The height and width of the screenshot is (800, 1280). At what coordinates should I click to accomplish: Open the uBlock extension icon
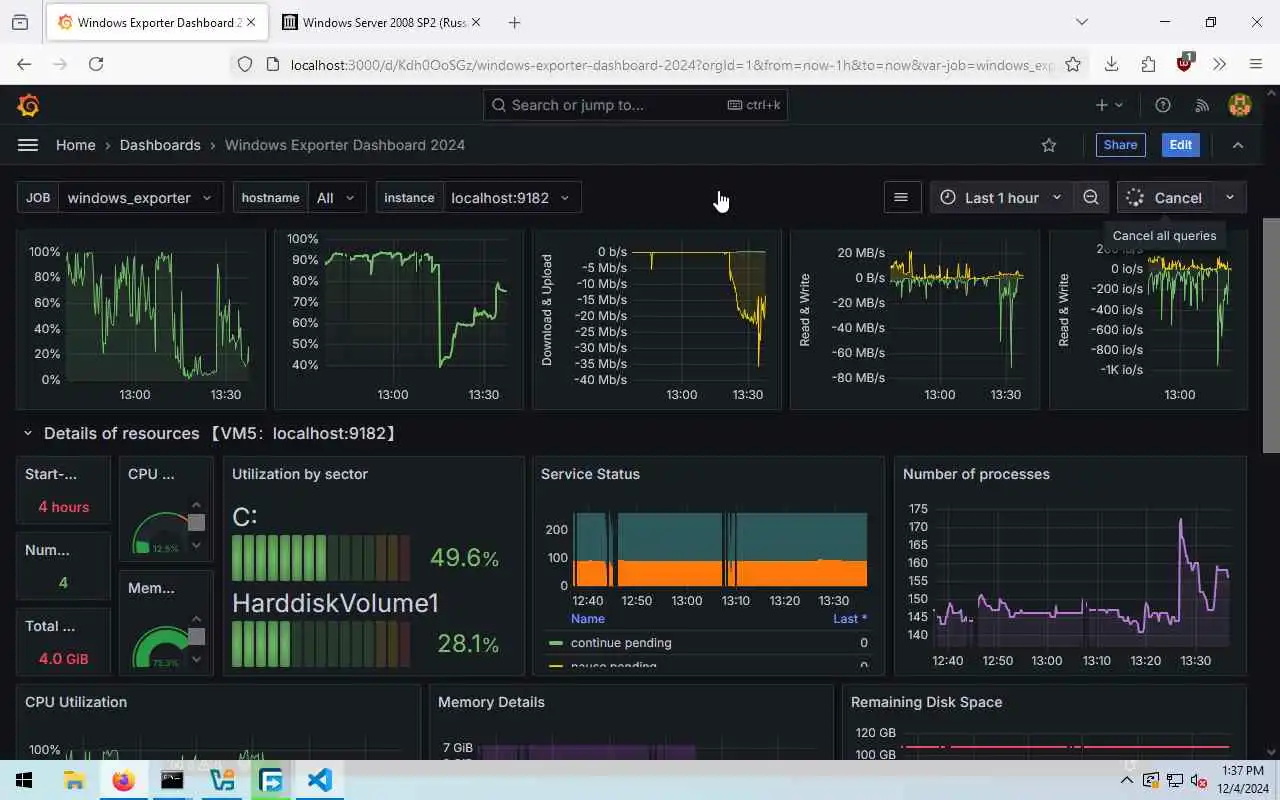(1184, 64)
